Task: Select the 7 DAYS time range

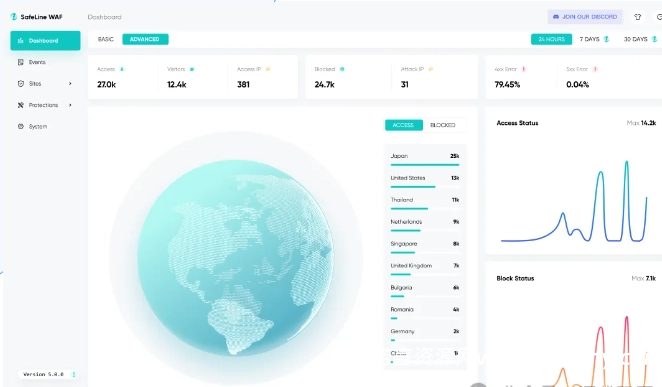Action: point(589,39)
